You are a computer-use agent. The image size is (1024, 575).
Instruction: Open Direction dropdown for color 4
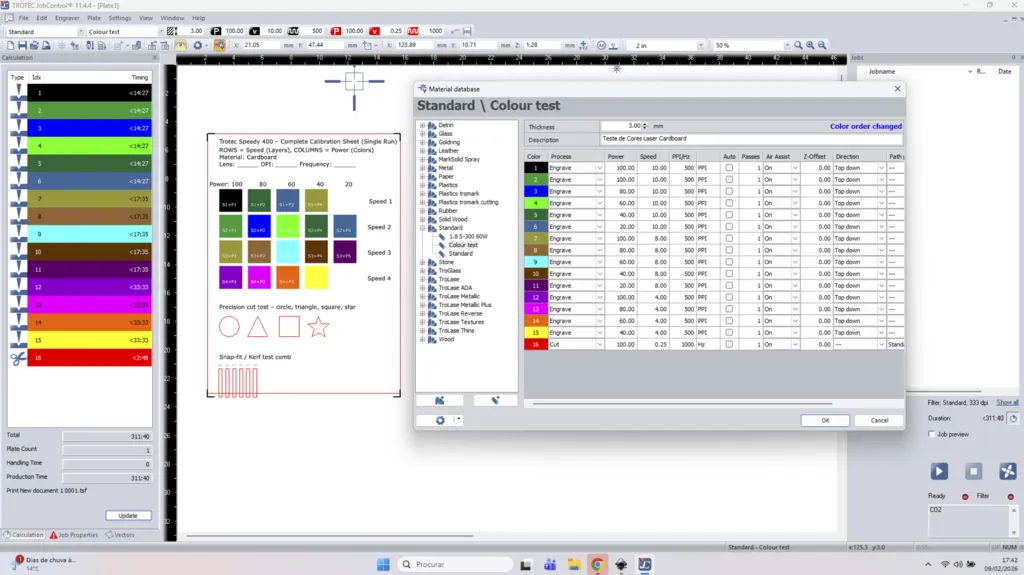click(881, 203)
